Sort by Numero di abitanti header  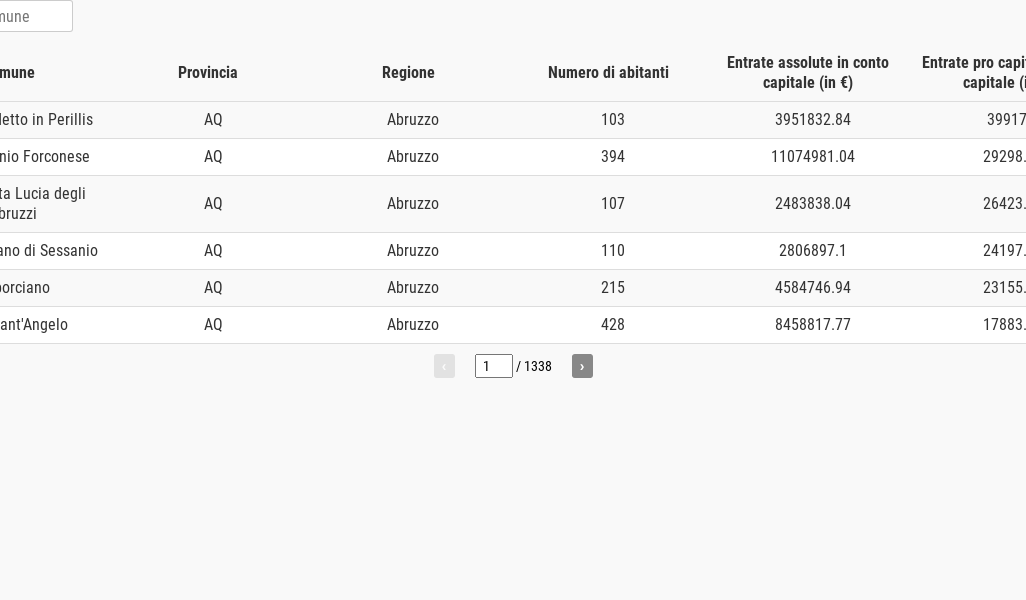(609, 73)
